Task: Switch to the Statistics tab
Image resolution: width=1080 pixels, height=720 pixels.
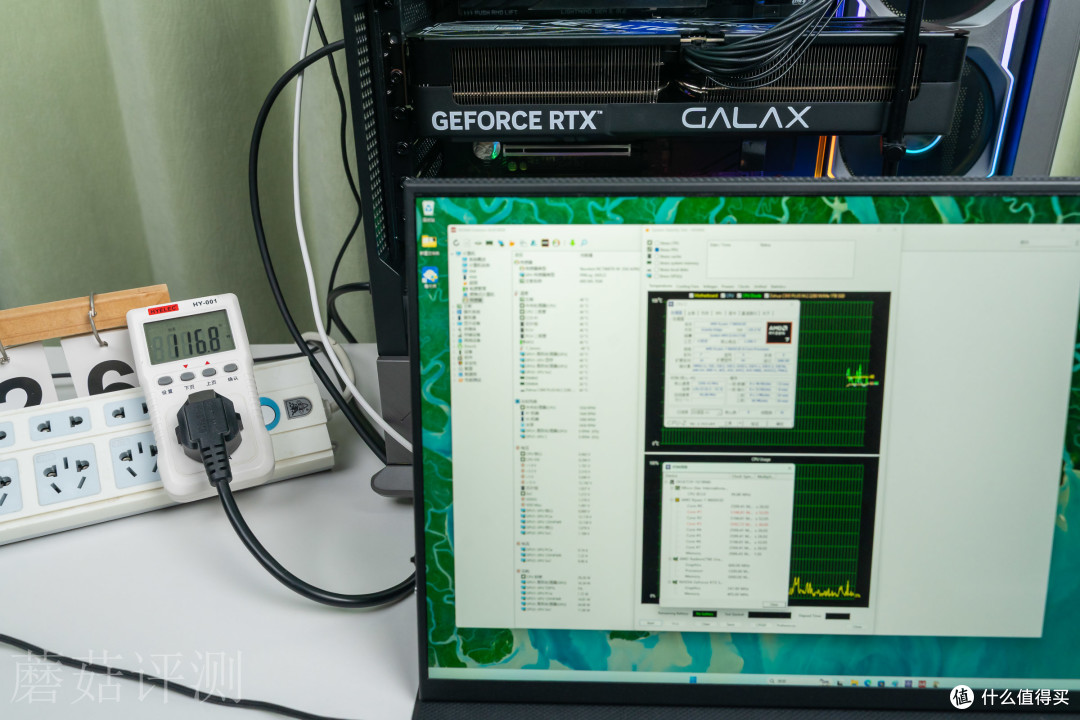Action: pos(778,287)
